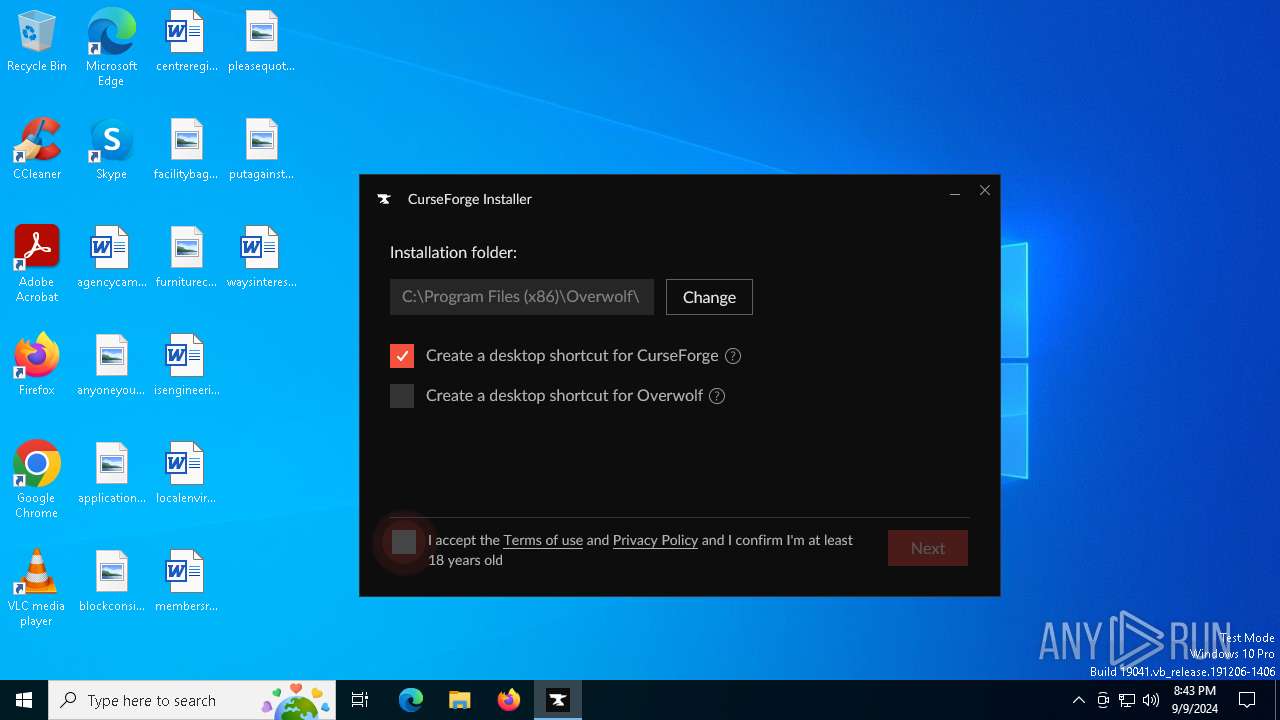
Task: Select the agencycam Word document icon
Action: click(x=111, y=257)
